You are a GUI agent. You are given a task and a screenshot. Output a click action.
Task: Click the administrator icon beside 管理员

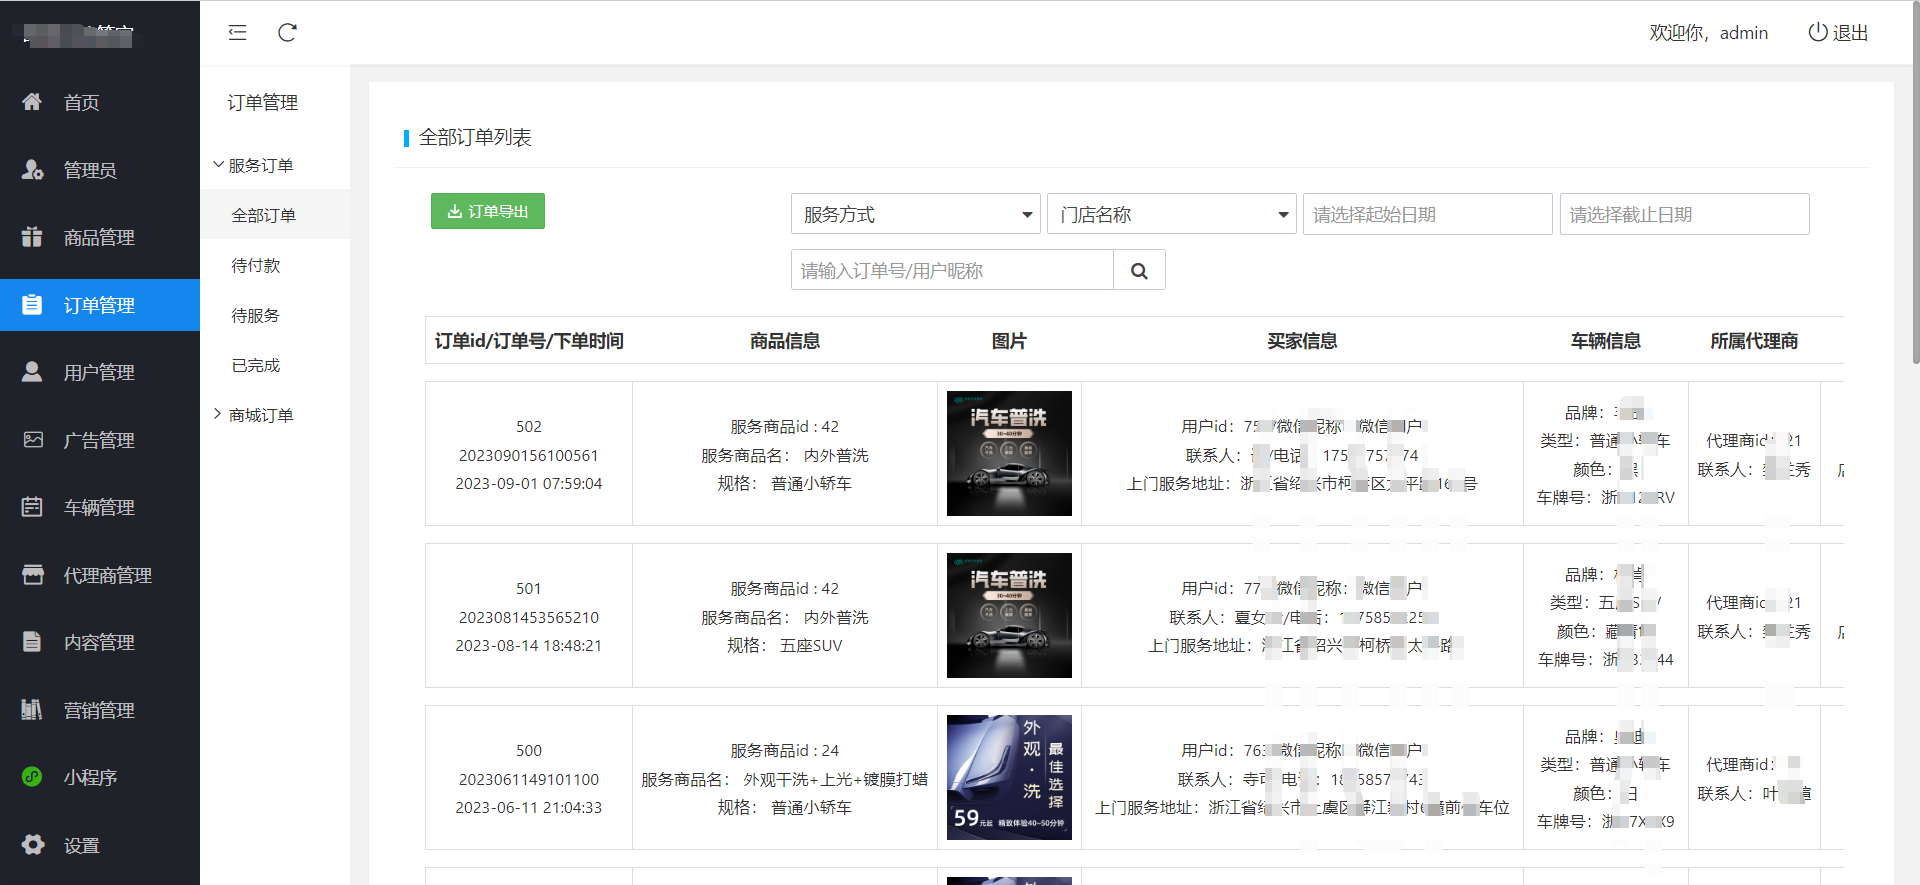(32, 170)
